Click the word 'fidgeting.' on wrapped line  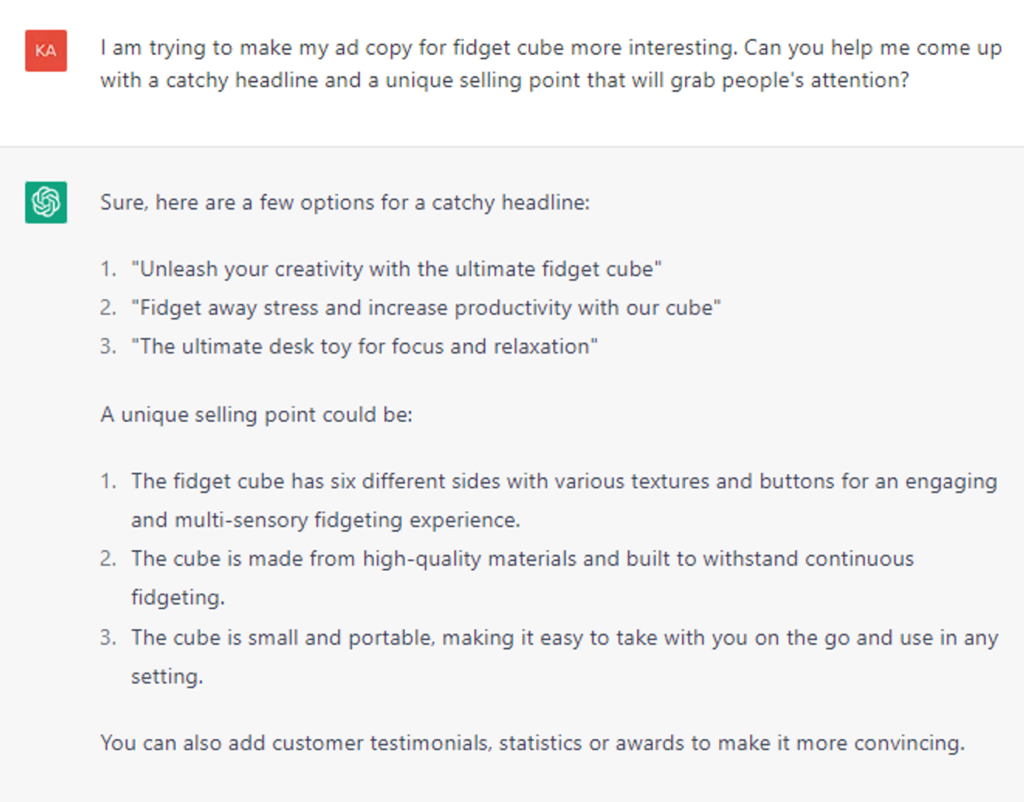point(178,598)
